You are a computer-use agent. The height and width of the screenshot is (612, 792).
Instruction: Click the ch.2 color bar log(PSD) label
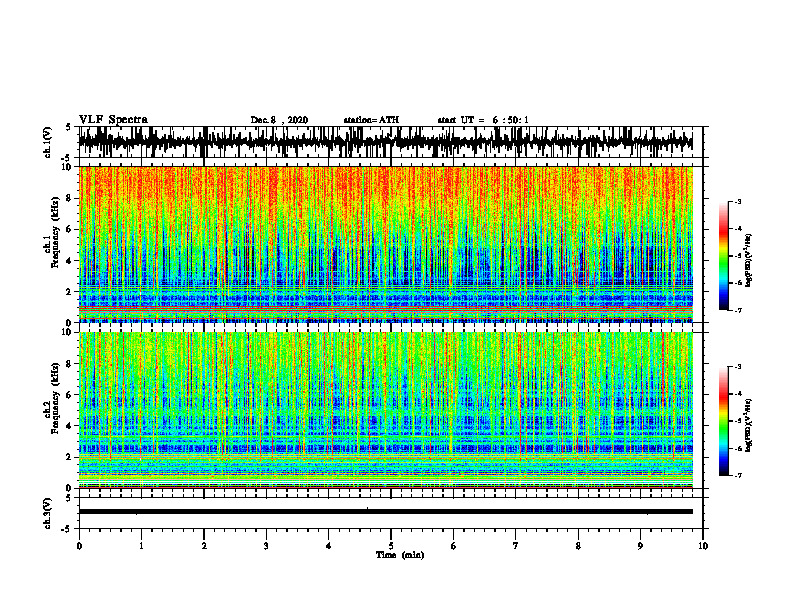pos(749,425)
